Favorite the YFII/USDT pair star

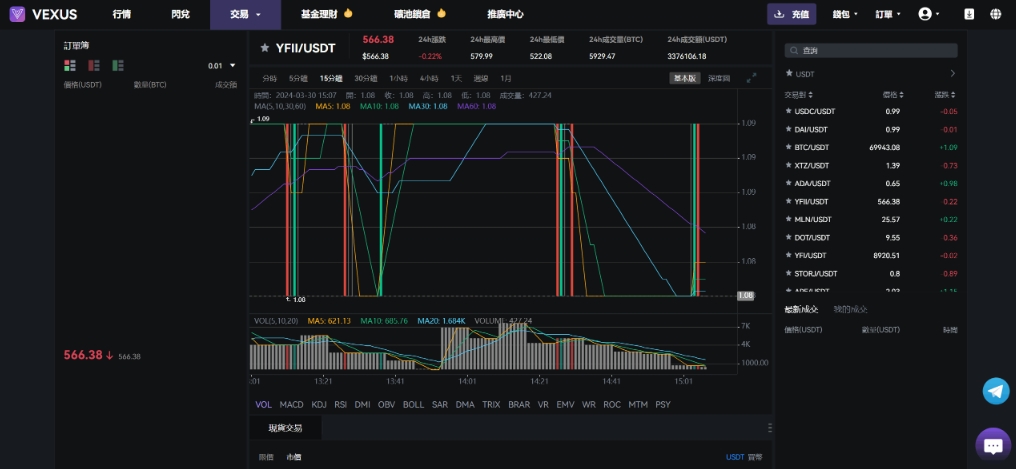tap(264, 48)
